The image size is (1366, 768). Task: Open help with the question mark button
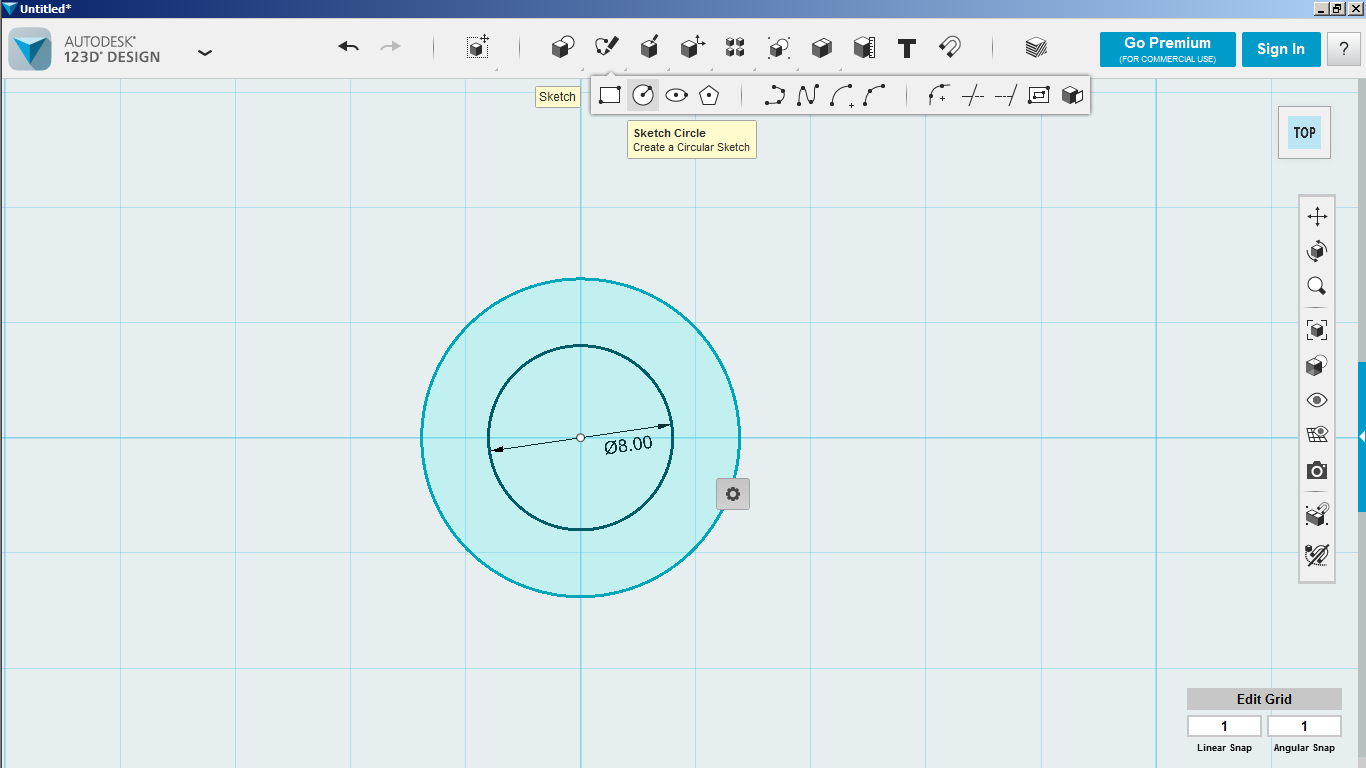pos(1344,49)
